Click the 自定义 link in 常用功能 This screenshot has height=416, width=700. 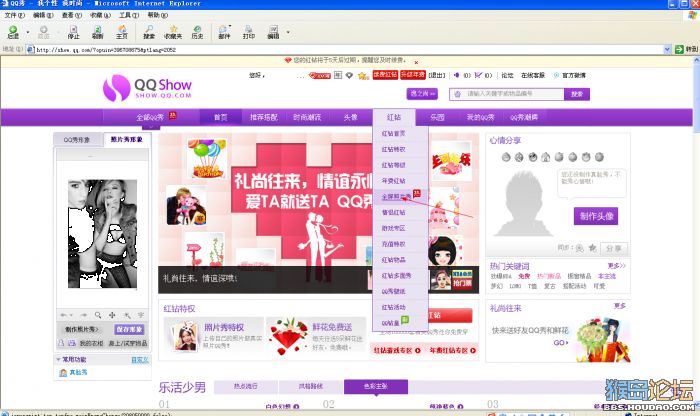pos(140,360)
